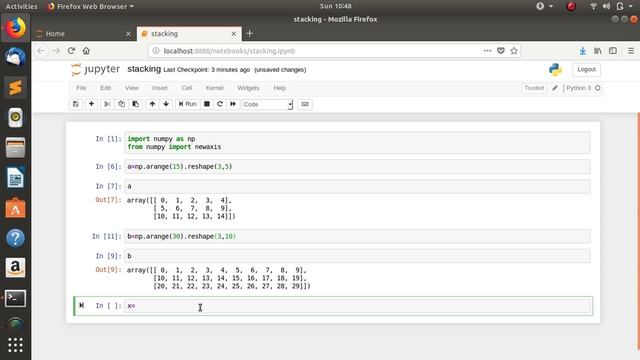Show applications grid in dock
The width and height of the screenshot is (640, 360).
(16, 345)
